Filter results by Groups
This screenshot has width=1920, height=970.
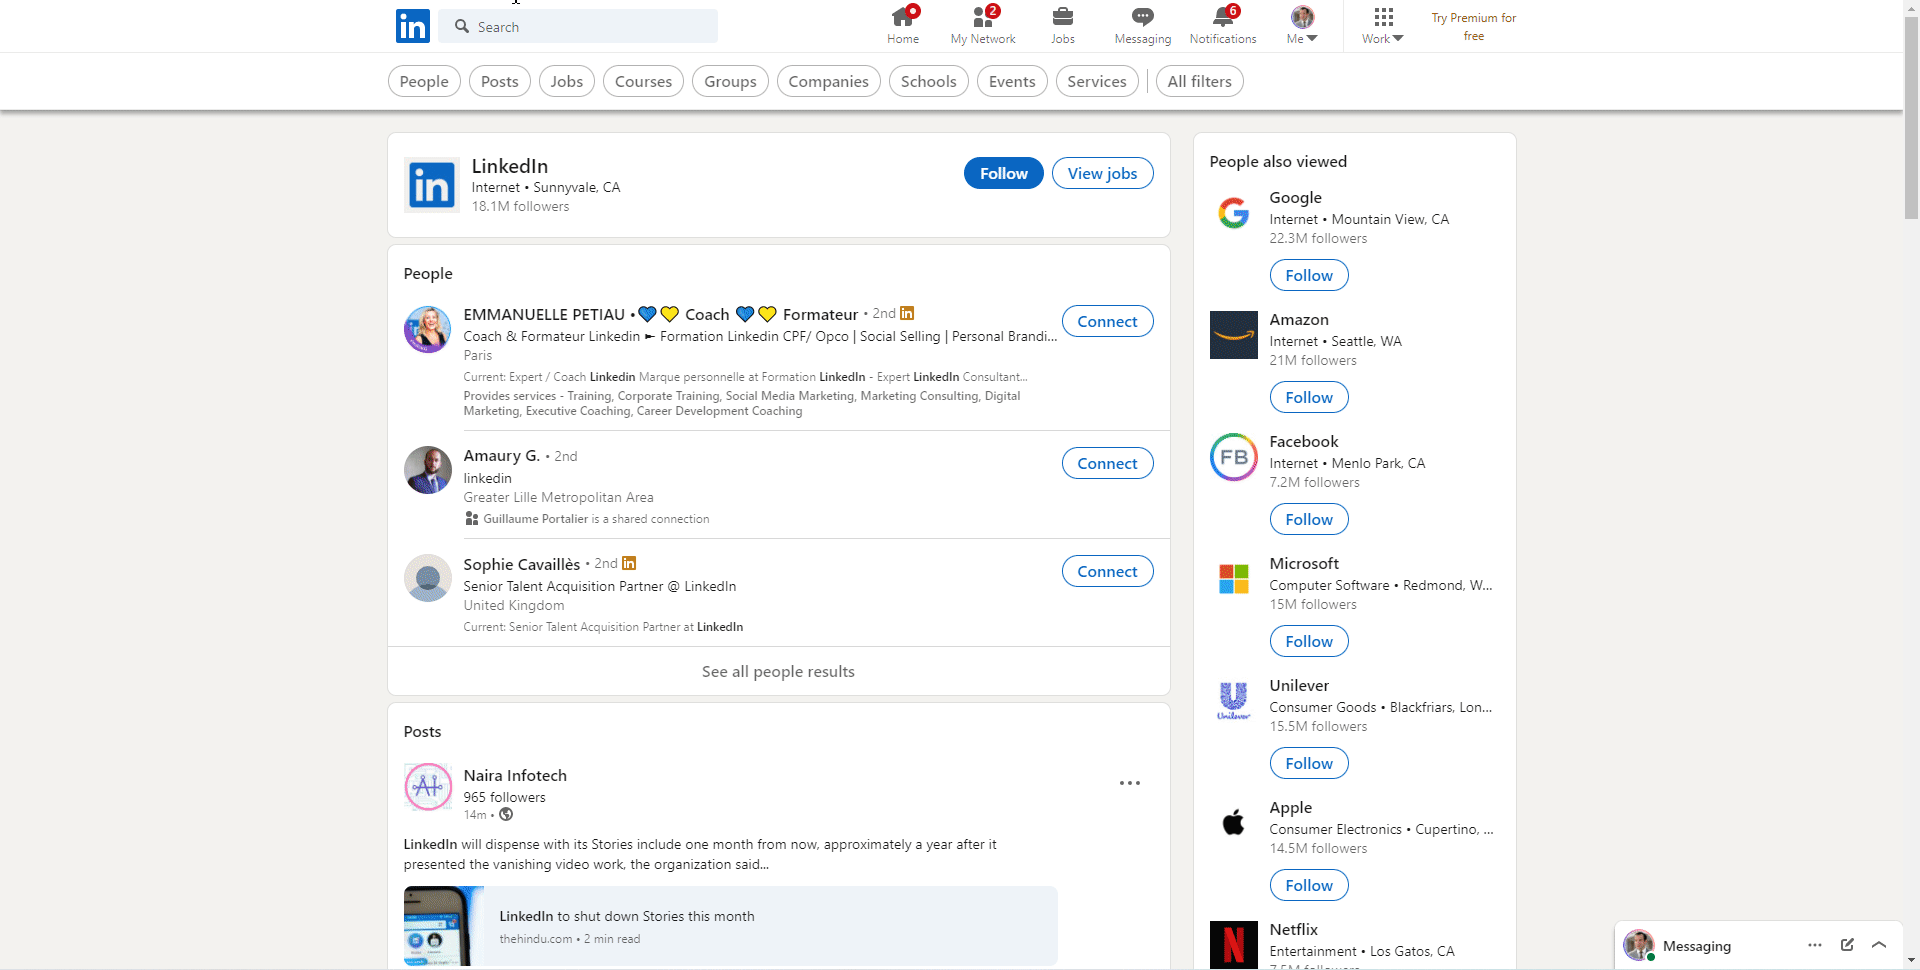coord(730,81)
